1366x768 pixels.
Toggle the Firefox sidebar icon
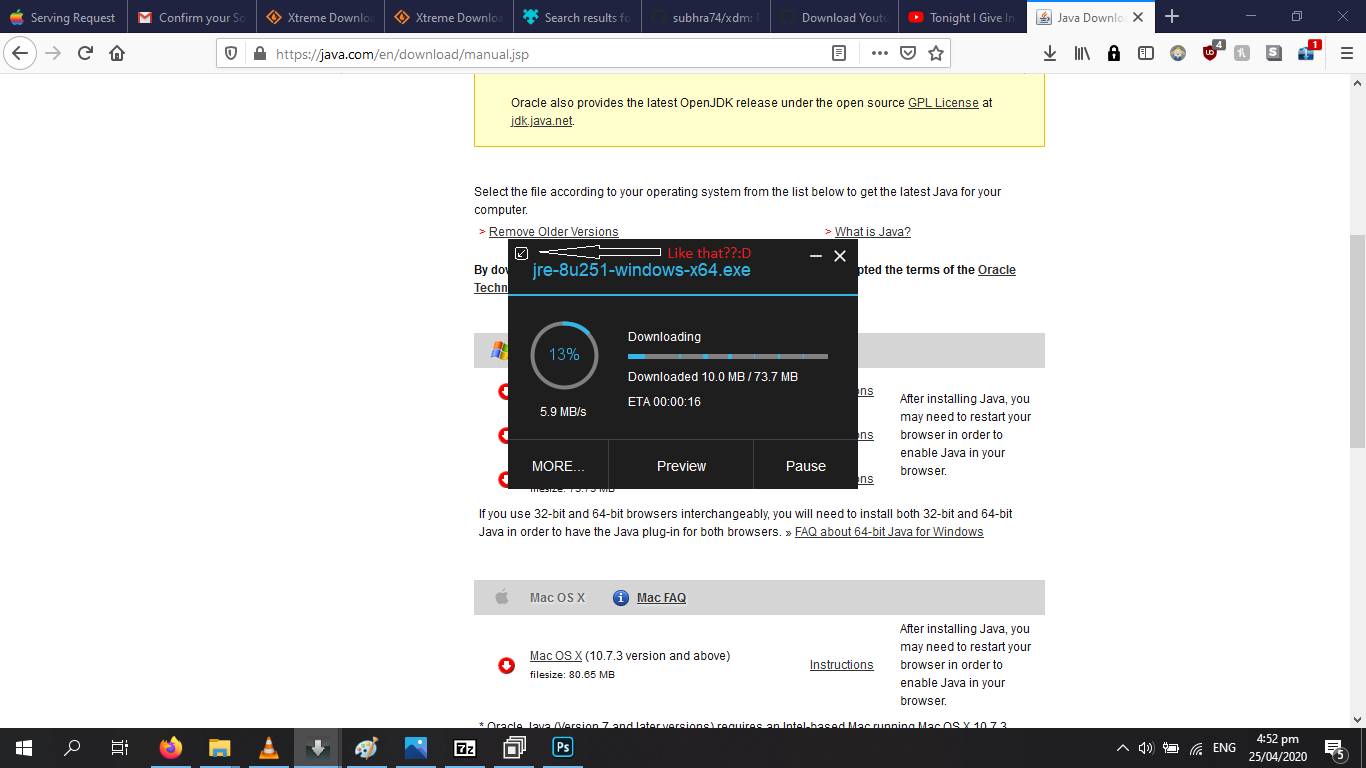click(1145, 52)
